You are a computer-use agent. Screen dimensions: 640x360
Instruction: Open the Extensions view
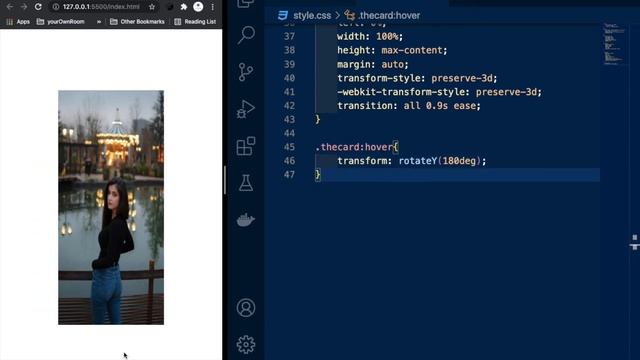coord(246,146)
